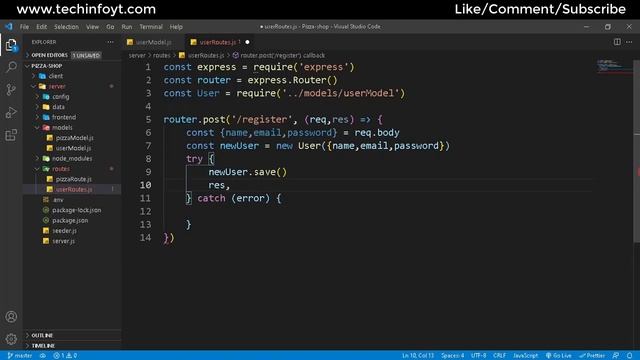
Task: Open the Terminal menu
Action: coord(151,27)
